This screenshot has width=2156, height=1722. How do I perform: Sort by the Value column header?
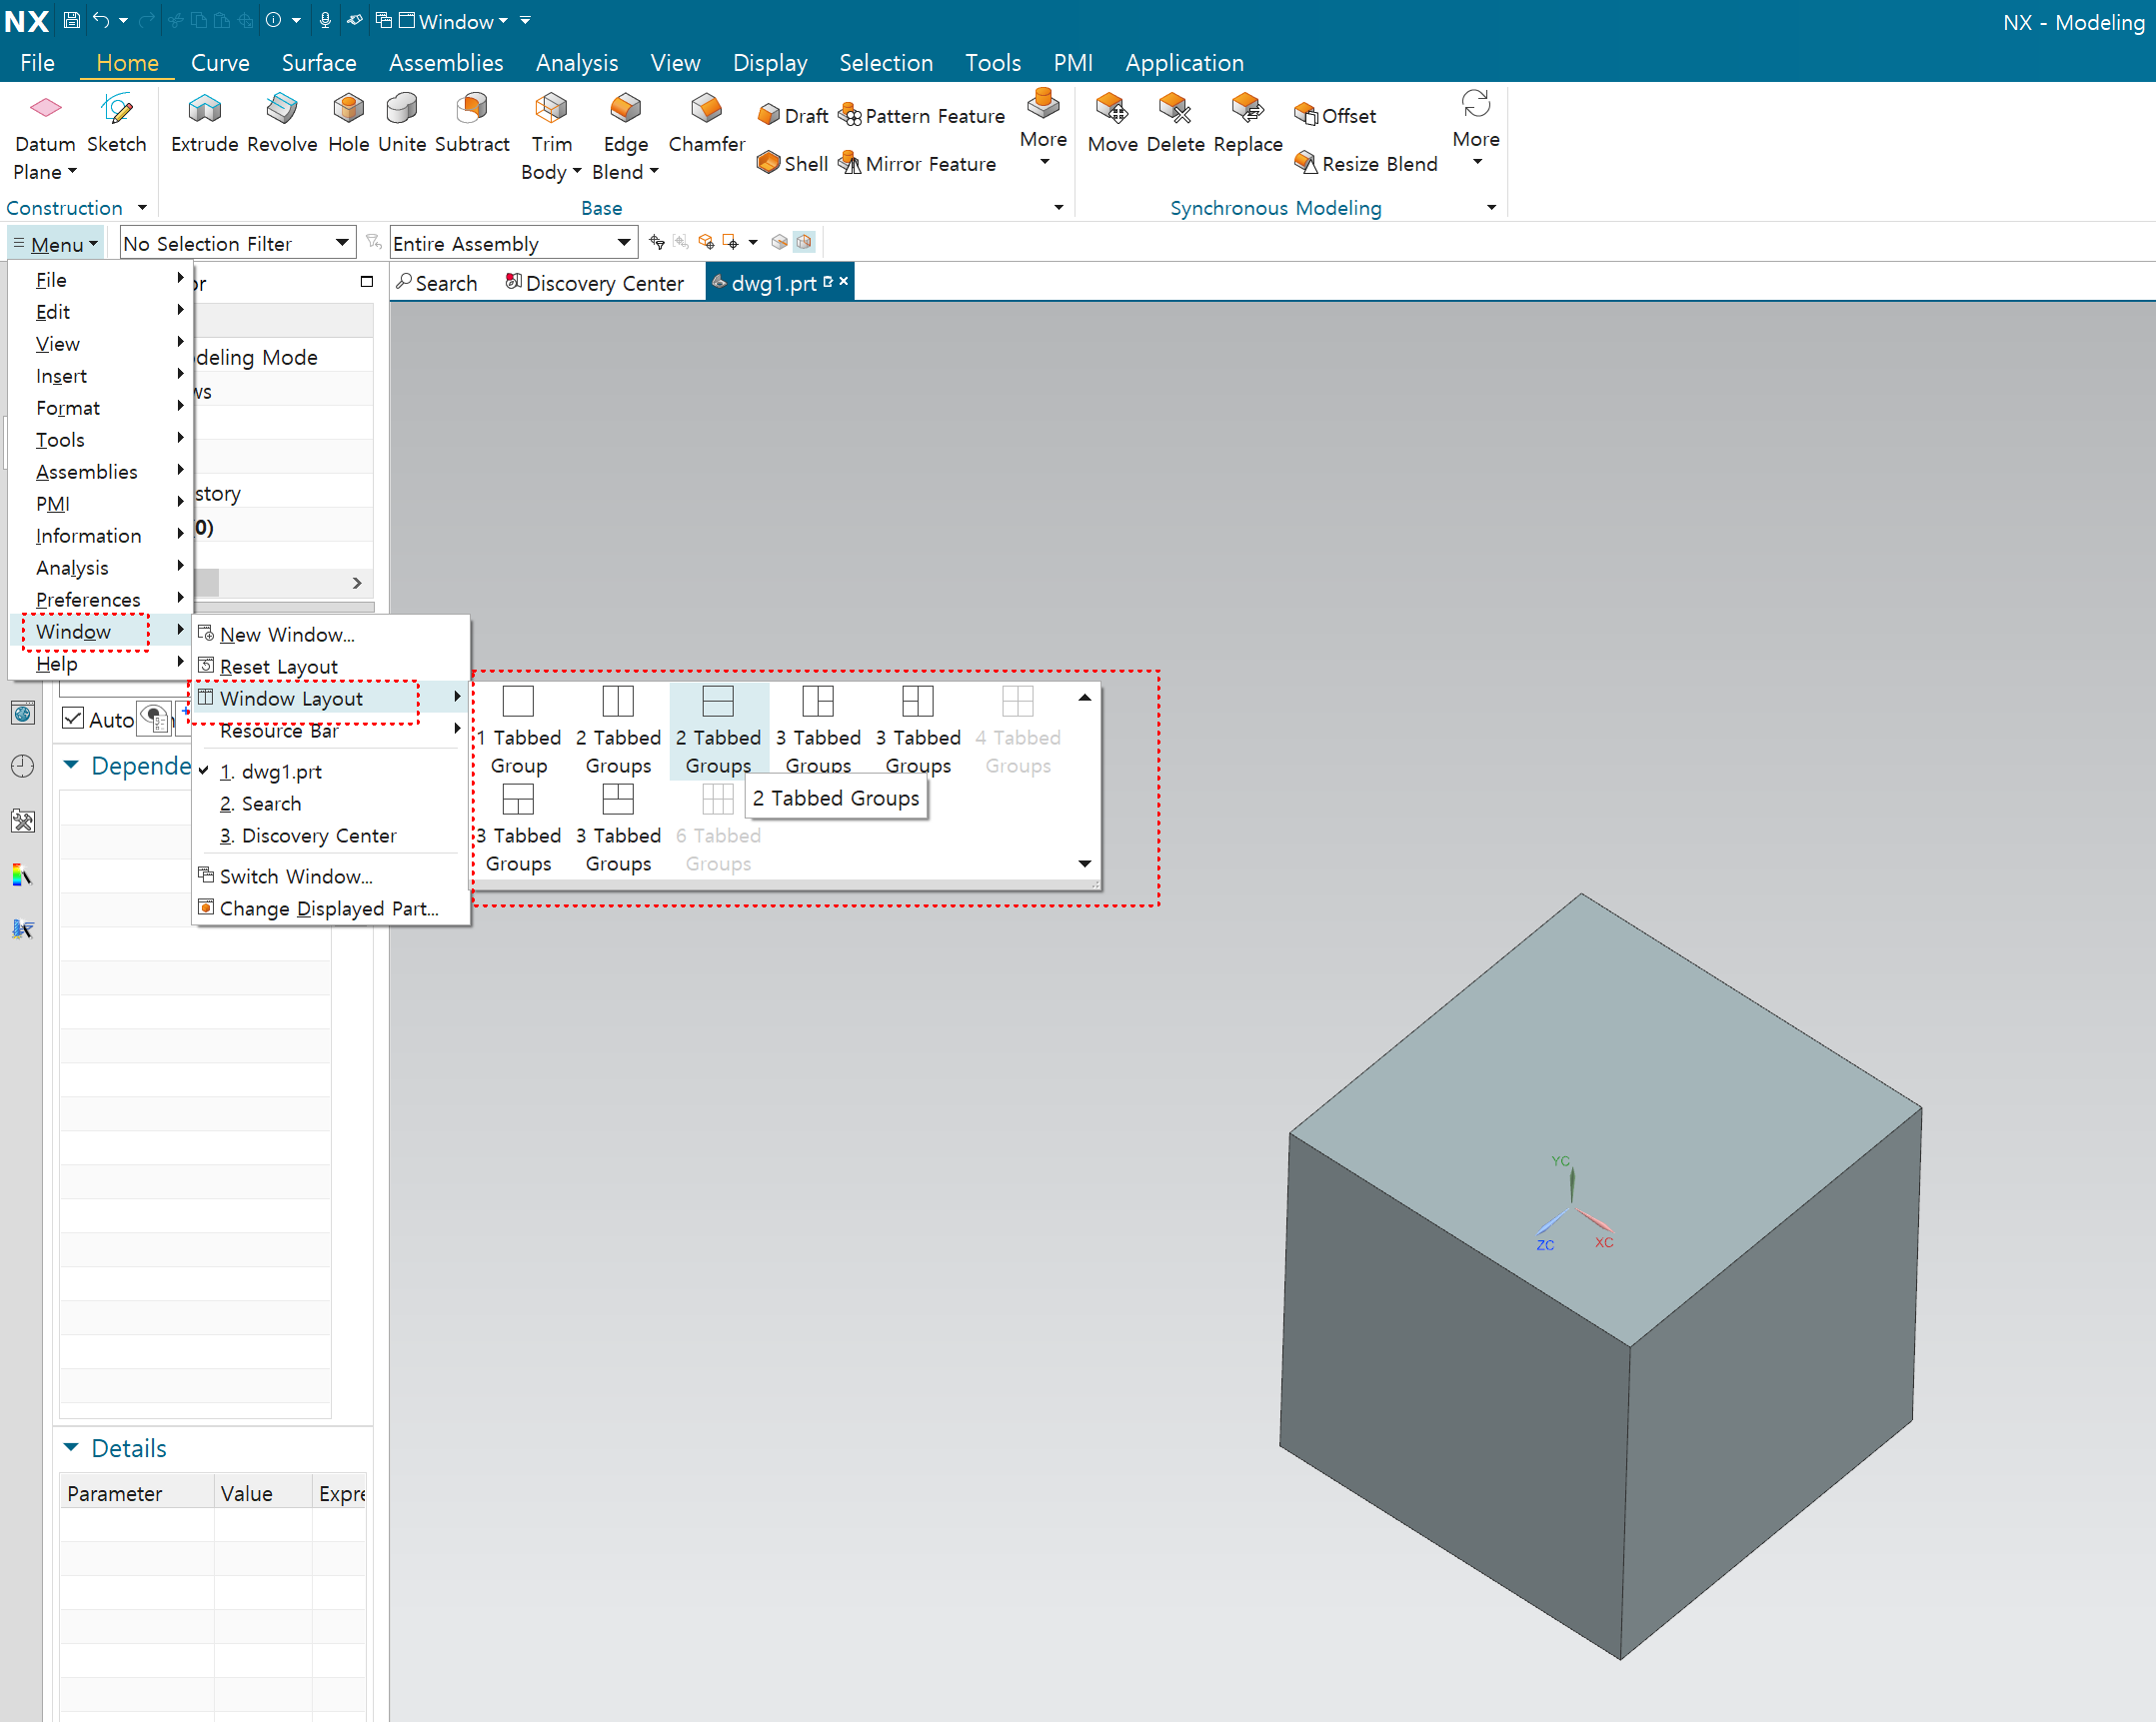coord(264,1492)
